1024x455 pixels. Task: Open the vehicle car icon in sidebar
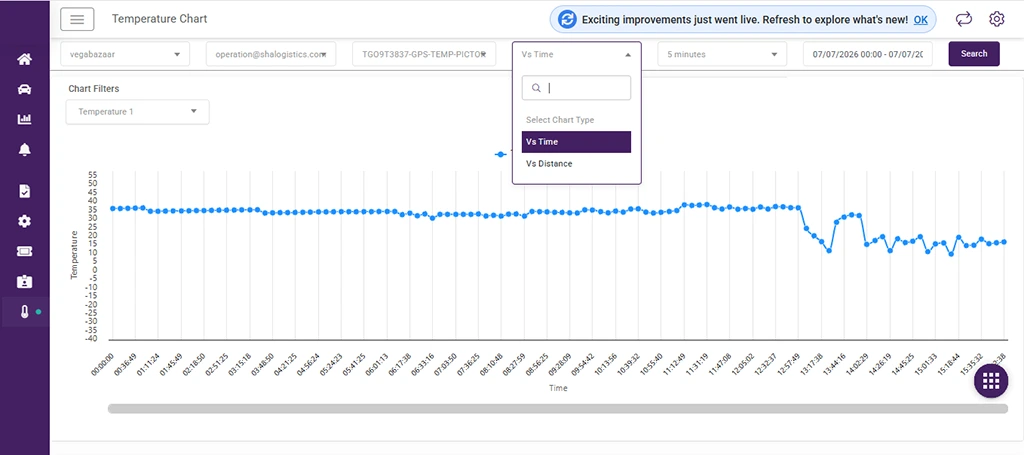24,89
